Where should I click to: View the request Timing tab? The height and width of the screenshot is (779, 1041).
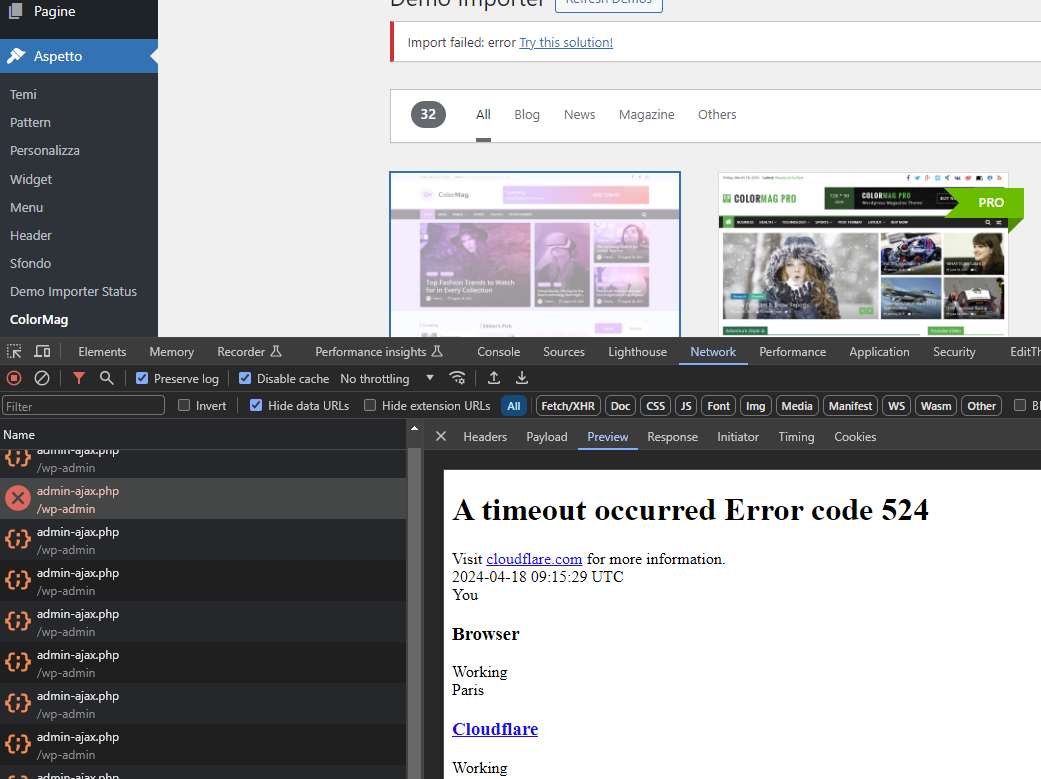click(796, 436)
